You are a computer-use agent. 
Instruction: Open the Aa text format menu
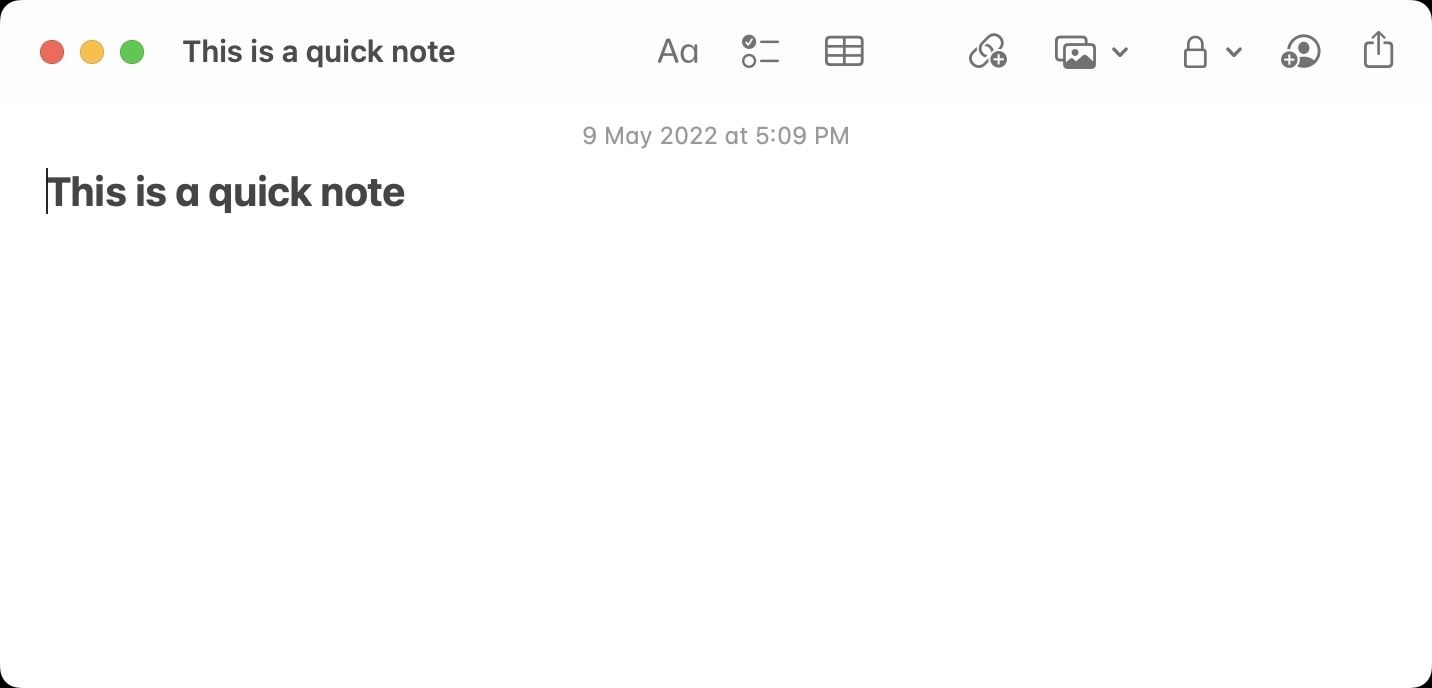coord(677,52)
